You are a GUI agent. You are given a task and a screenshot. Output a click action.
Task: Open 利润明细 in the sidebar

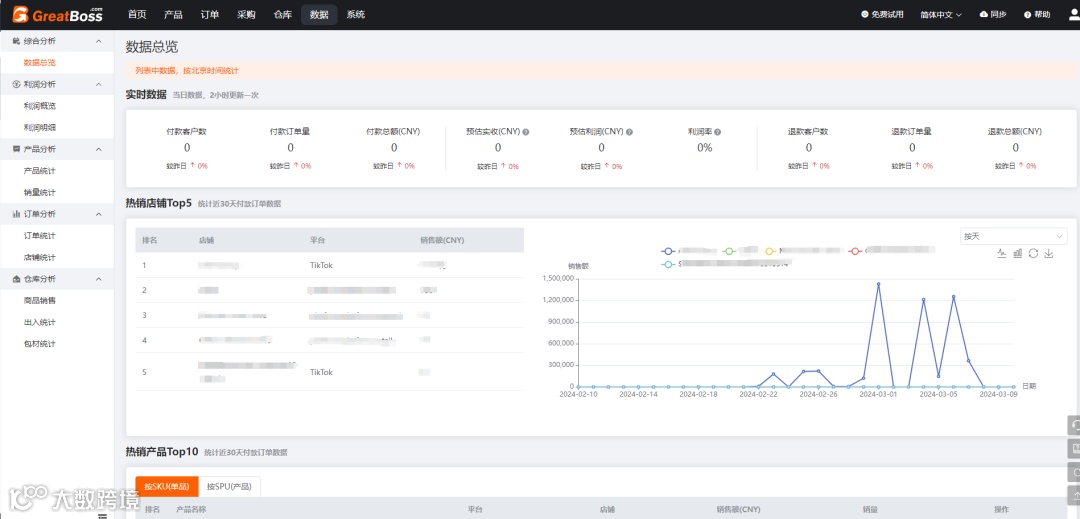click(x=39, y=127)
